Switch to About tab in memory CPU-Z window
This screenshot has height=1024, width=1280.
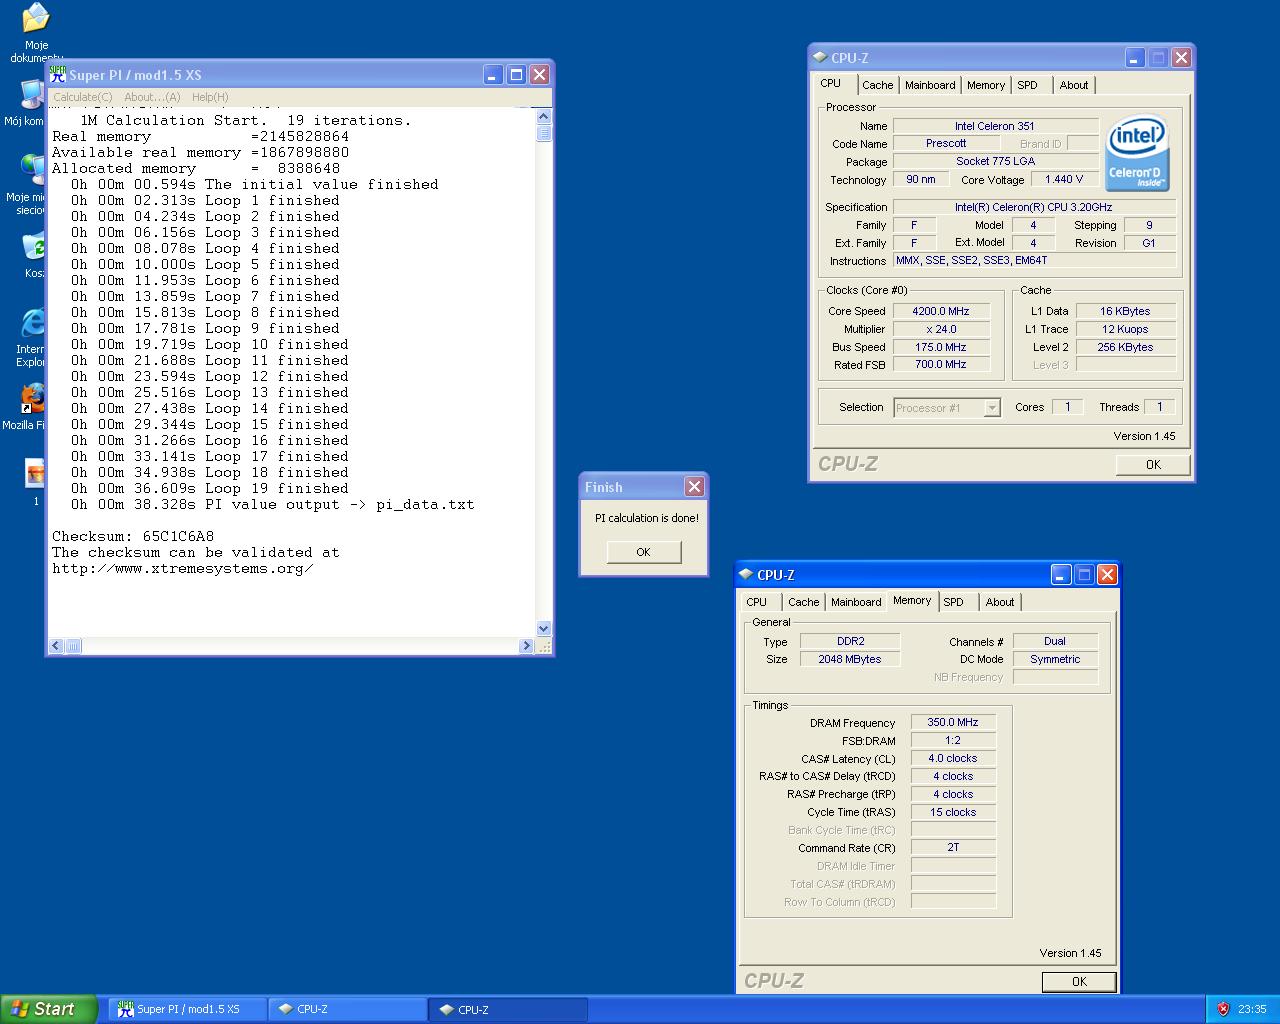click(x=1000, y=602)
